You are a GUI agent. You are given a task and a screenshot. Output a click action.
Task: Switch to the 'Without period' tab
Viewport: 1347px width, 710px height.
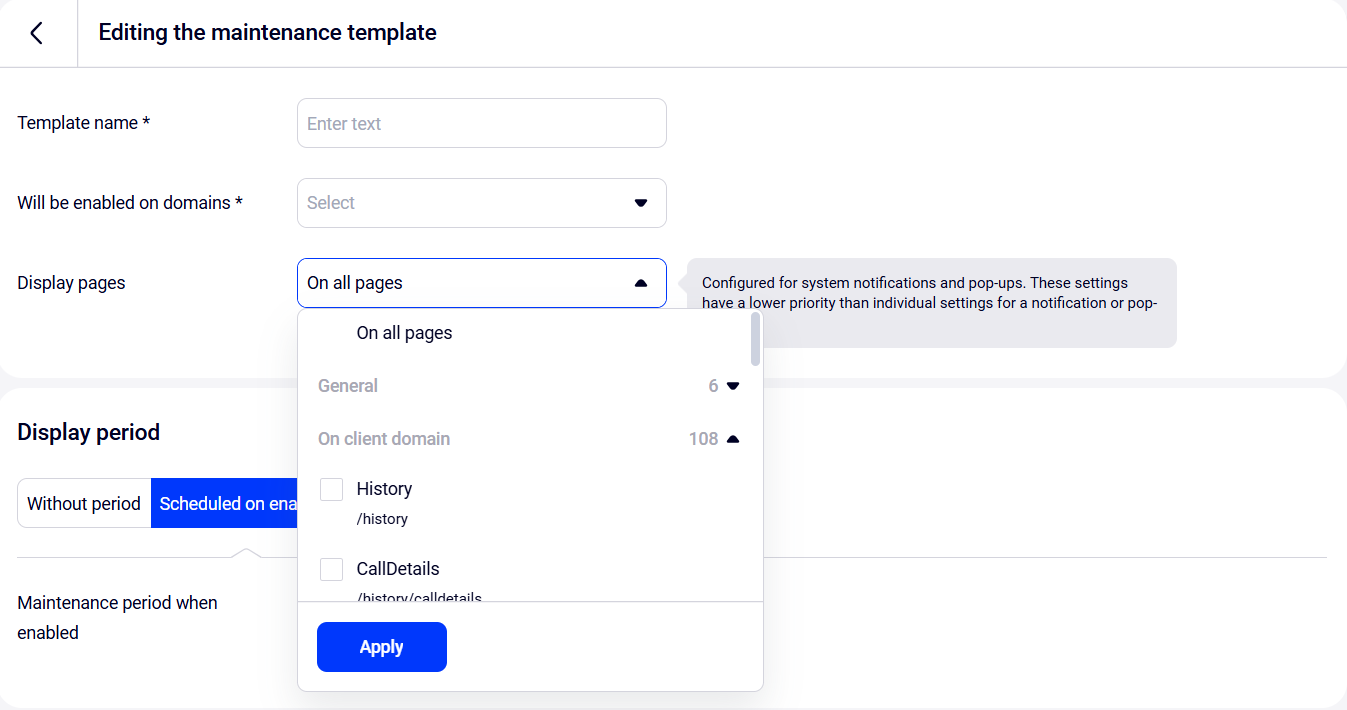tap(84, 503)
